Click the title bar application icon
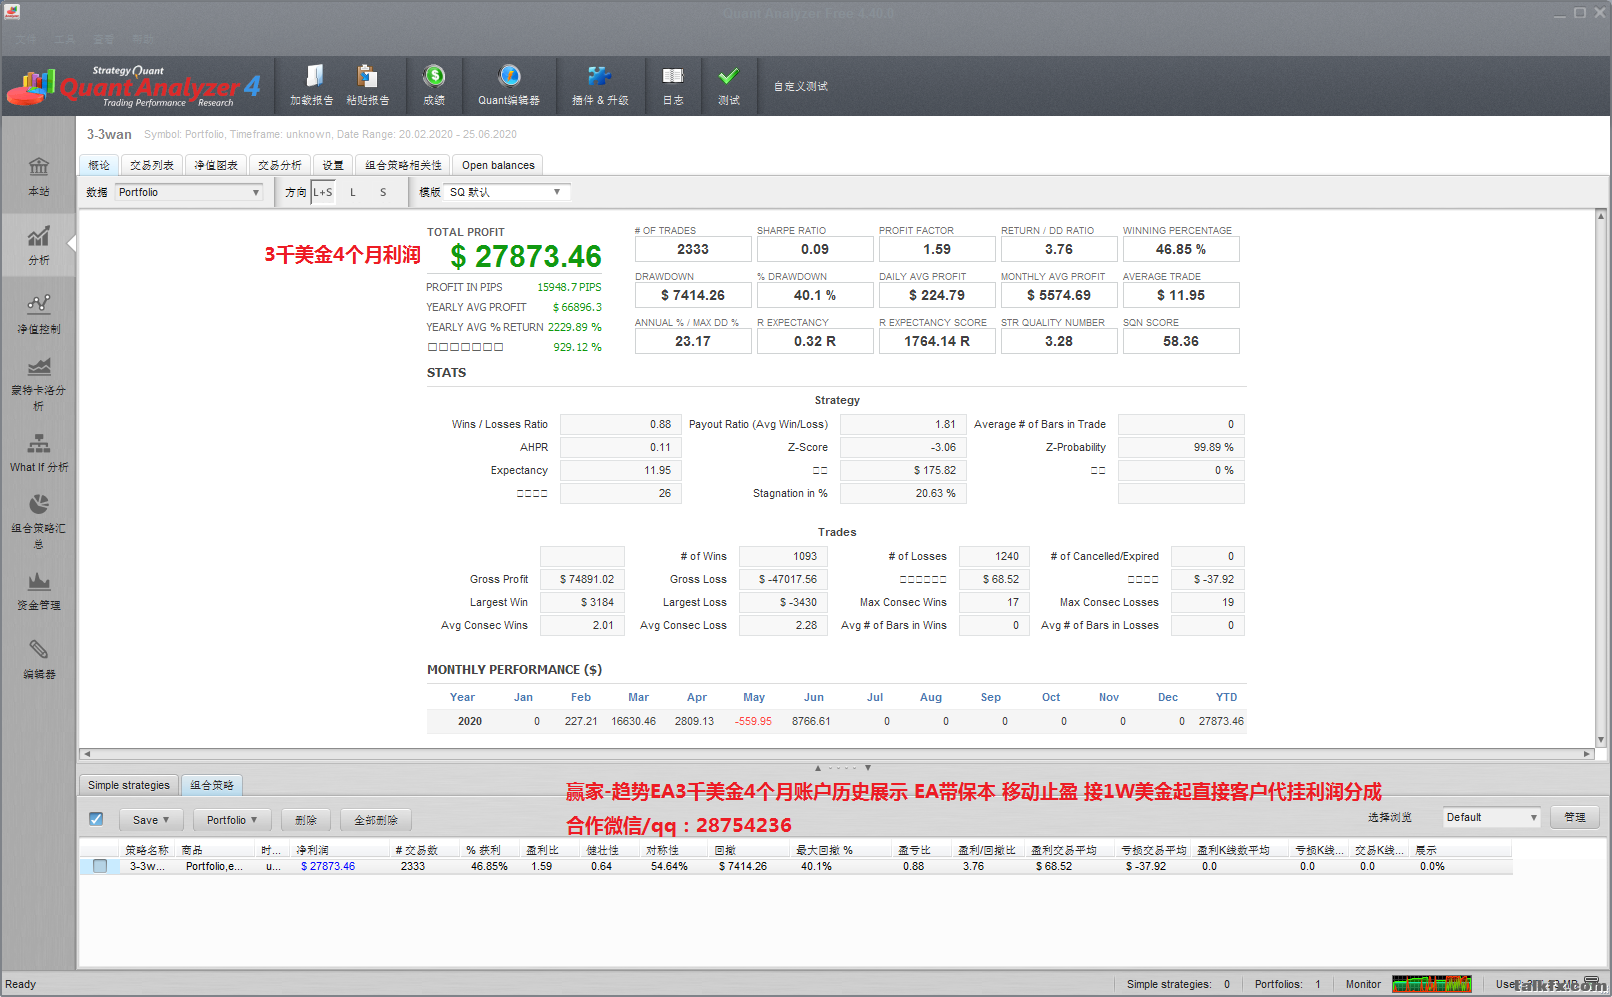The height and width of the screenshot is (997, 1612). tap(12, 12)
